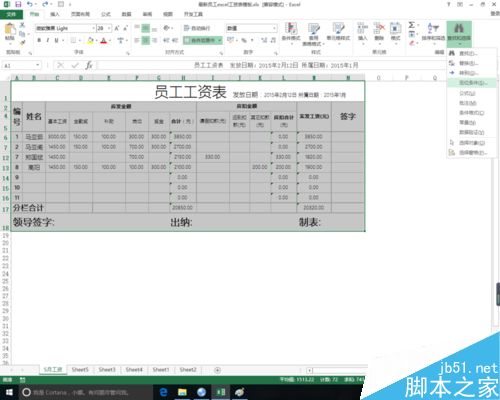
Task: Apply yellow fill color bucket
Action: tap(90, 40)
